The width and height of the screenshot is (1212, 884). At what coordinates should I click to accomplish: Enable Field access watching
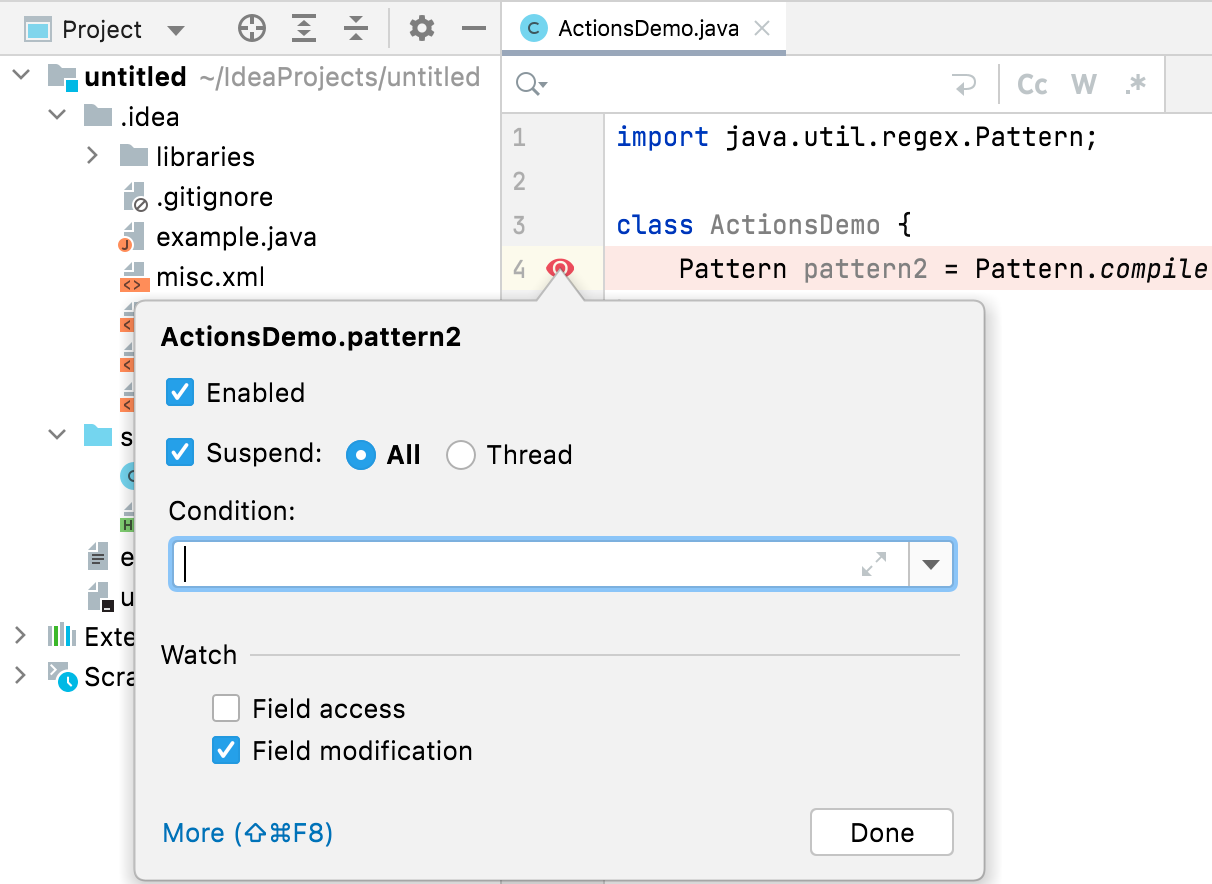[226, 708]
